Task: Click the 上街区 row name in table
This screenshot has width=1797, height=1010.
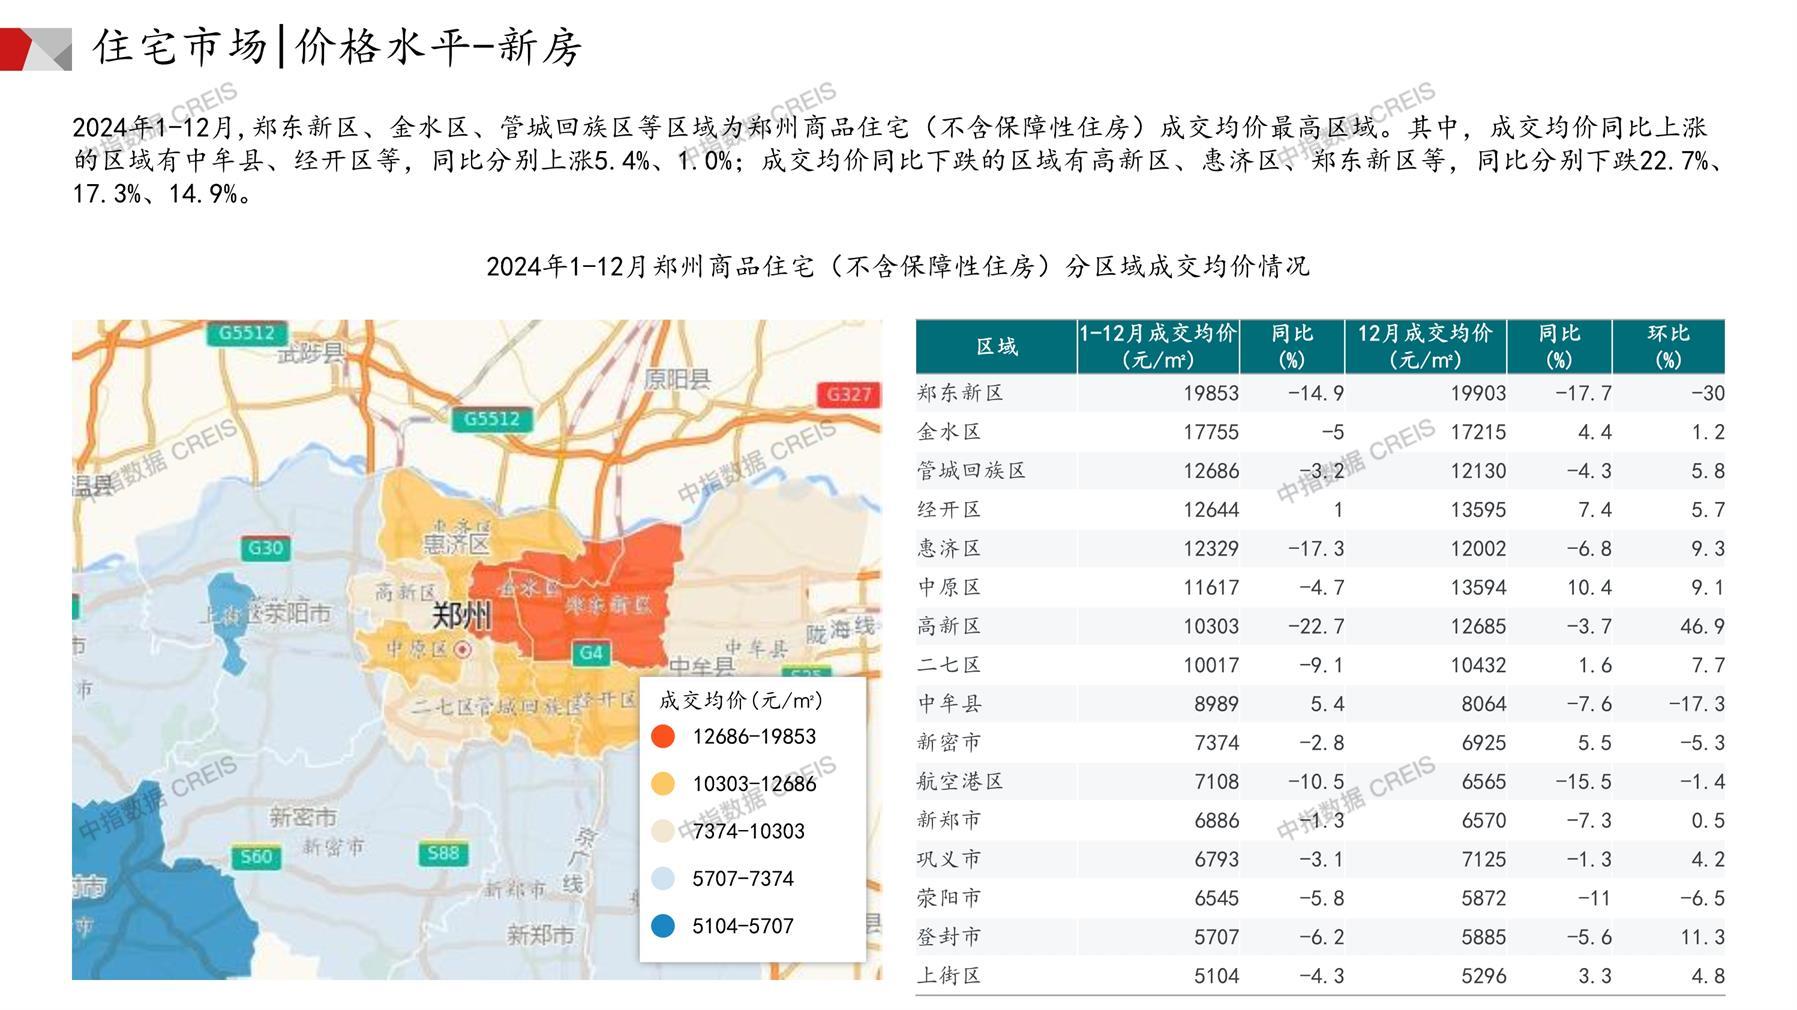Action: point(949,975)
